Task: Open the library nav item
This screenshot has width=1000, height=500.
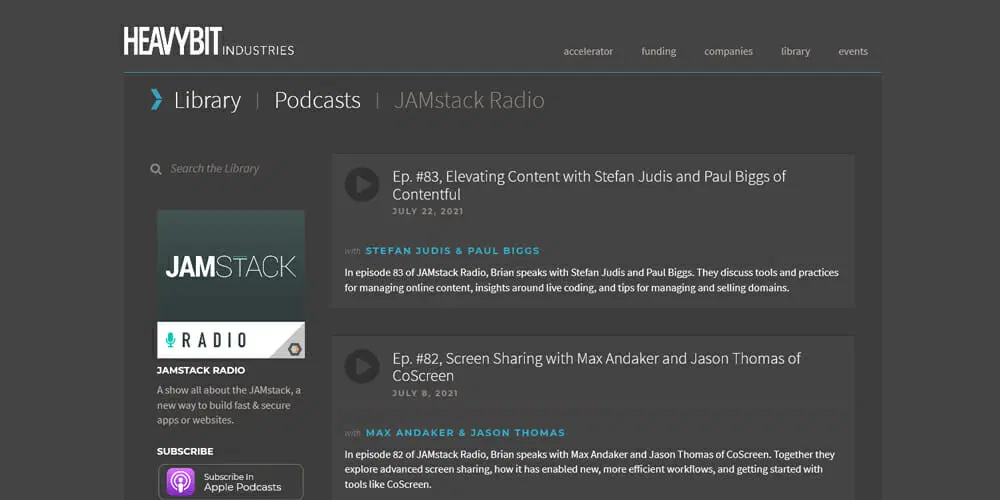Action: click(795, 52)
